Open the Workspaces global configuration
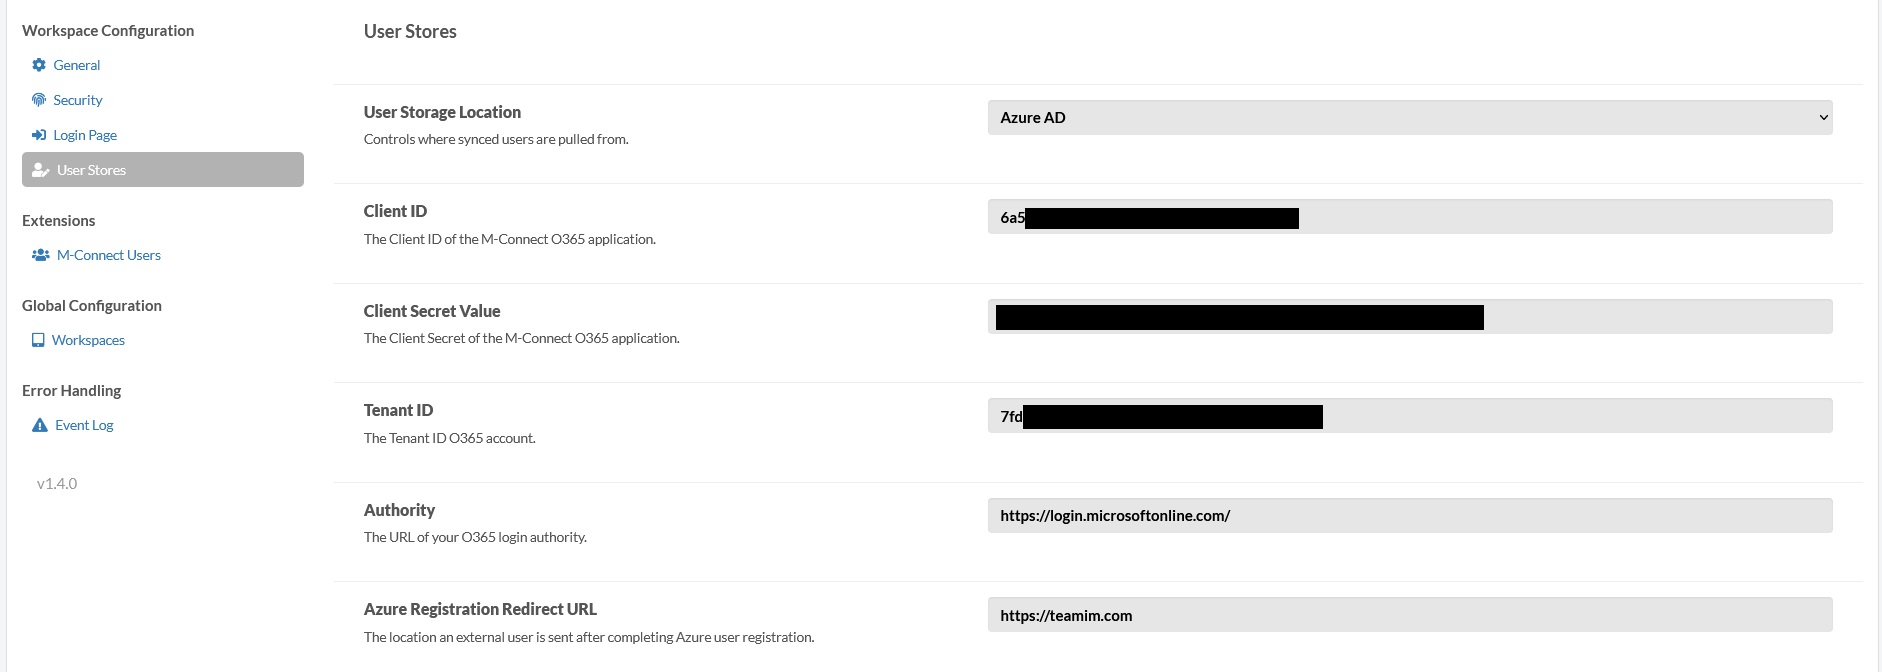The image size is (1882, 672). pyautogui.click(x=90, y=339)
